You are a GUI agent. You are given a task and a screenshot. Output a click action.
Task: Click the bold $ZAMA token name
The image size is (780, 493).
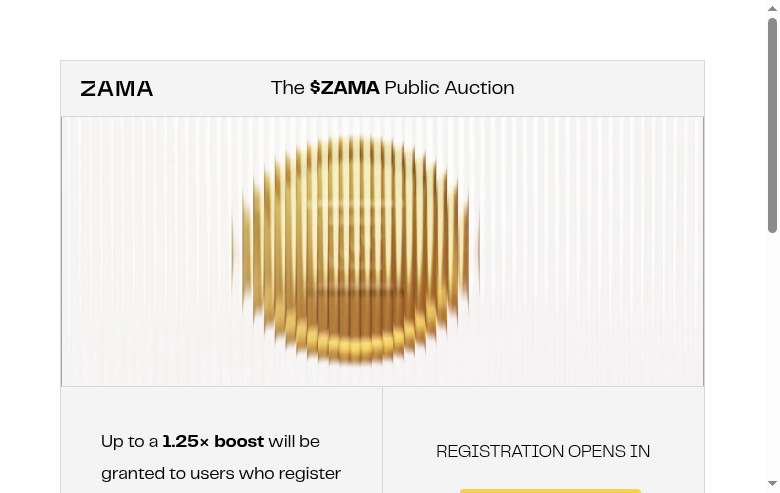345,88
